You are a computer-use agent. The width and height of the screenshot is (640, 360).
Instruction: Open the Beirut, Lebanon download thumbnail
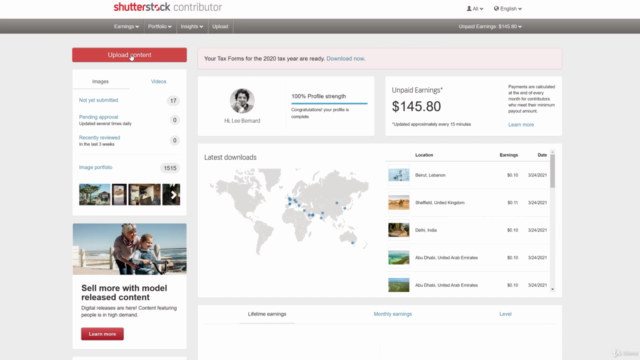[399, 175]
